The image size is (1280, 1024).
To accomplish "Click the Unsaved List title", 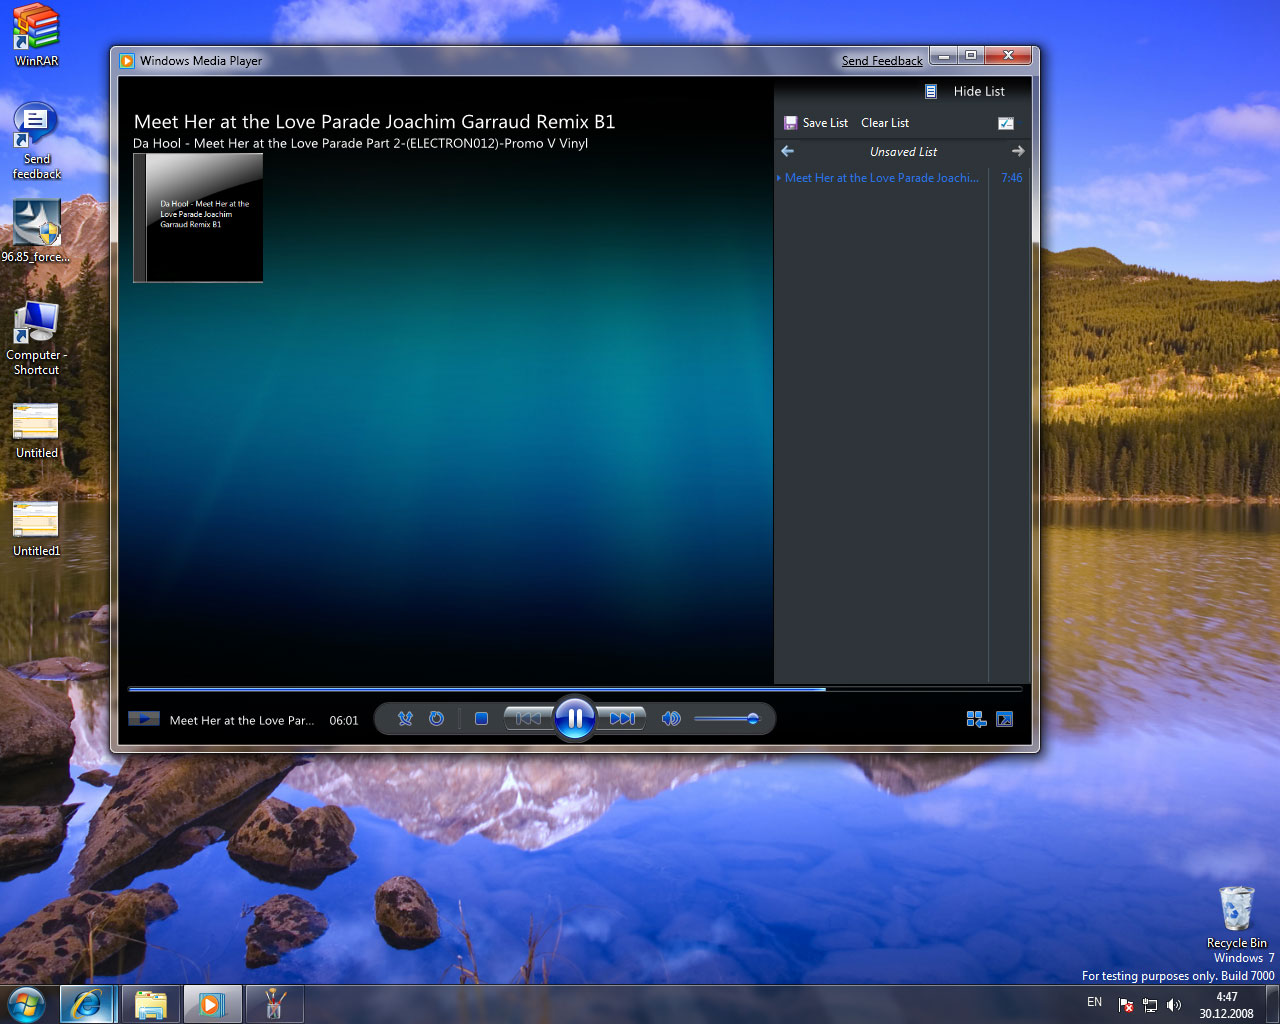I will (x=903, y=152).
